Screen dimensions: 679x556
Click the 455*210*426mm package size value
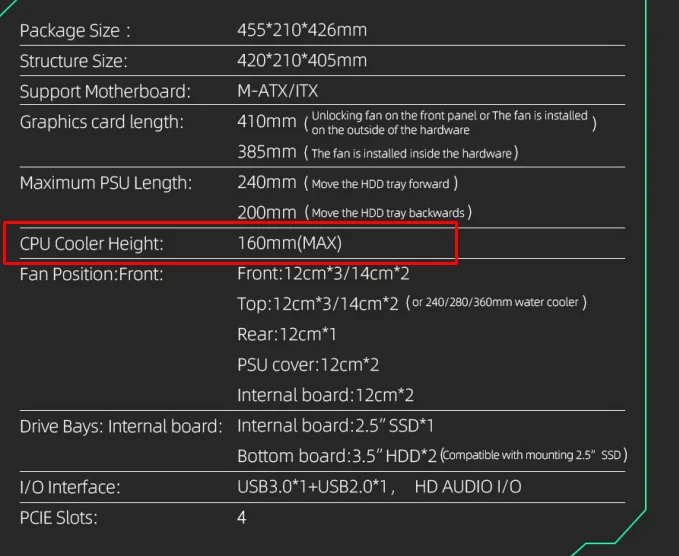click(302, 30)
